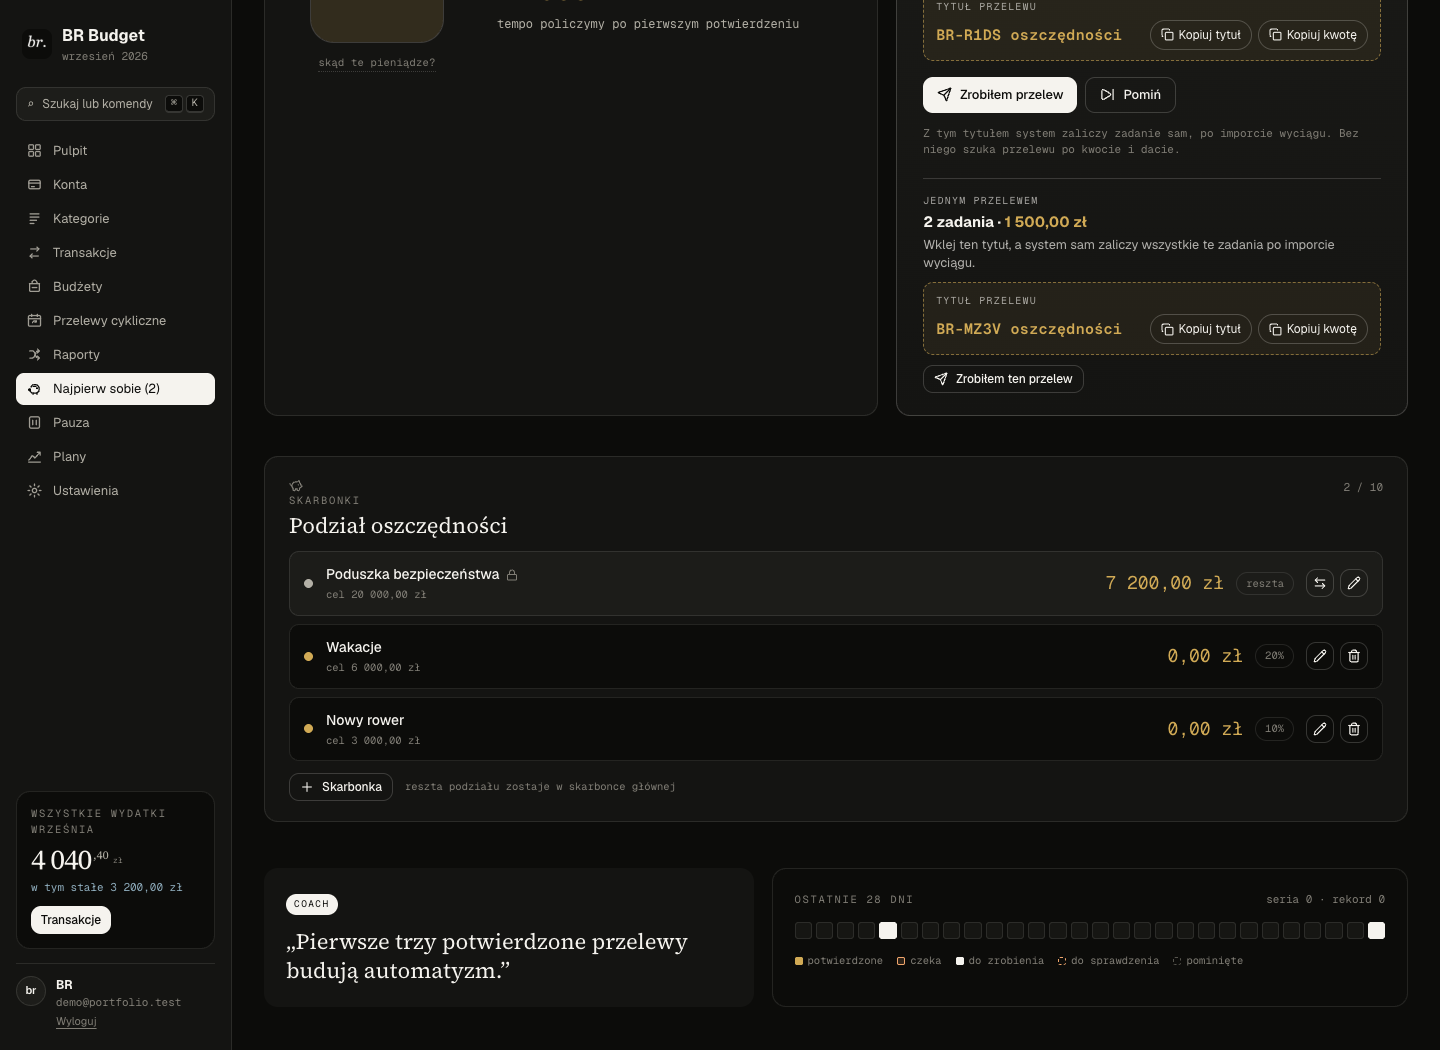Viewport: 1440px width, 1050px height.
Task: Open Transakcje in sidebar navigation
Action: coord(115,253)
